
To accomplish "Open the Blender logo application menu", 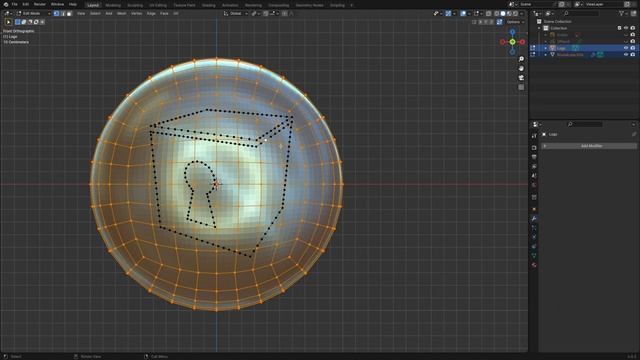I will click(x=6, y=4).
